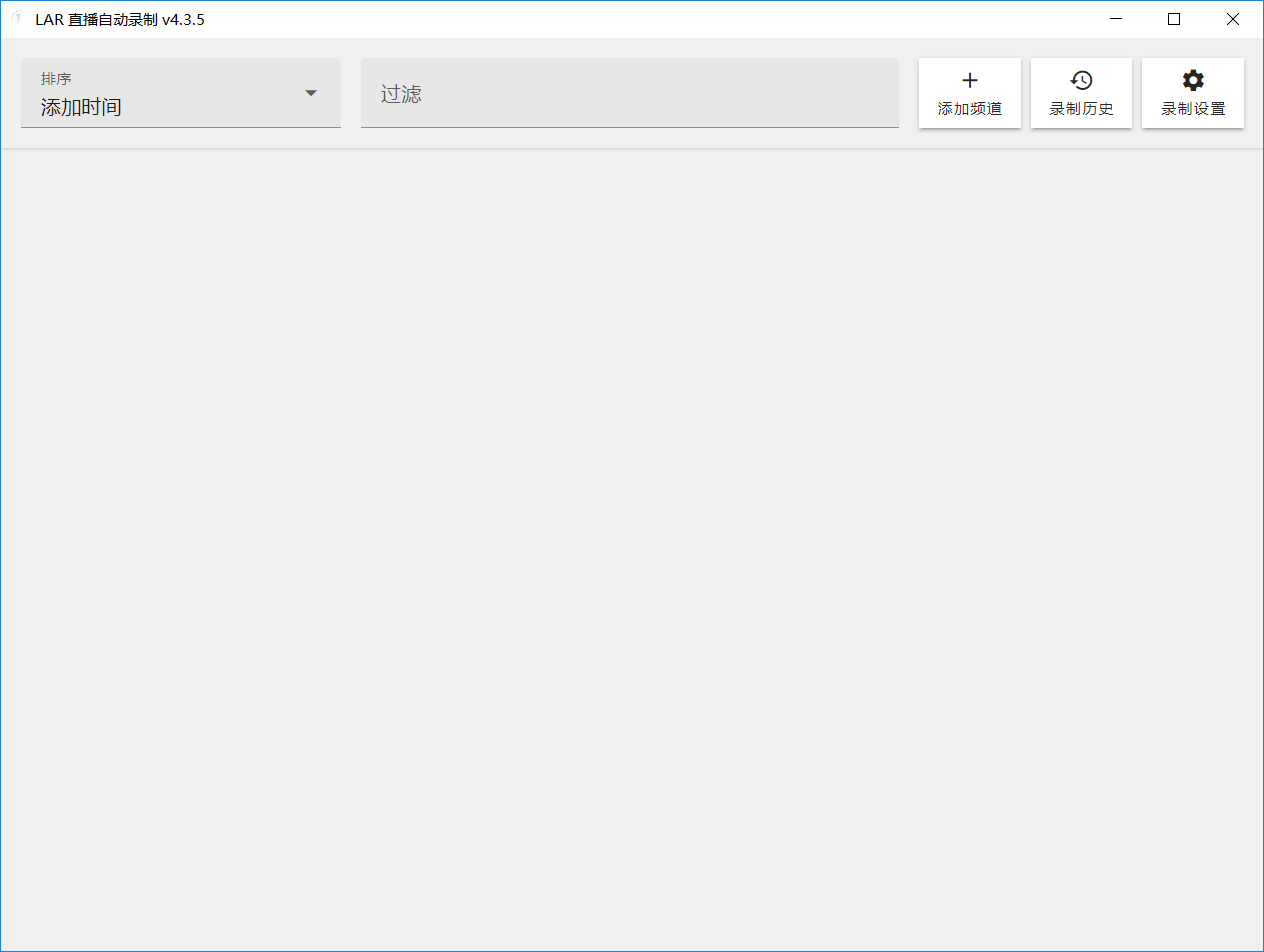Select the 添加时间 sort value

[x=81, y=107]
